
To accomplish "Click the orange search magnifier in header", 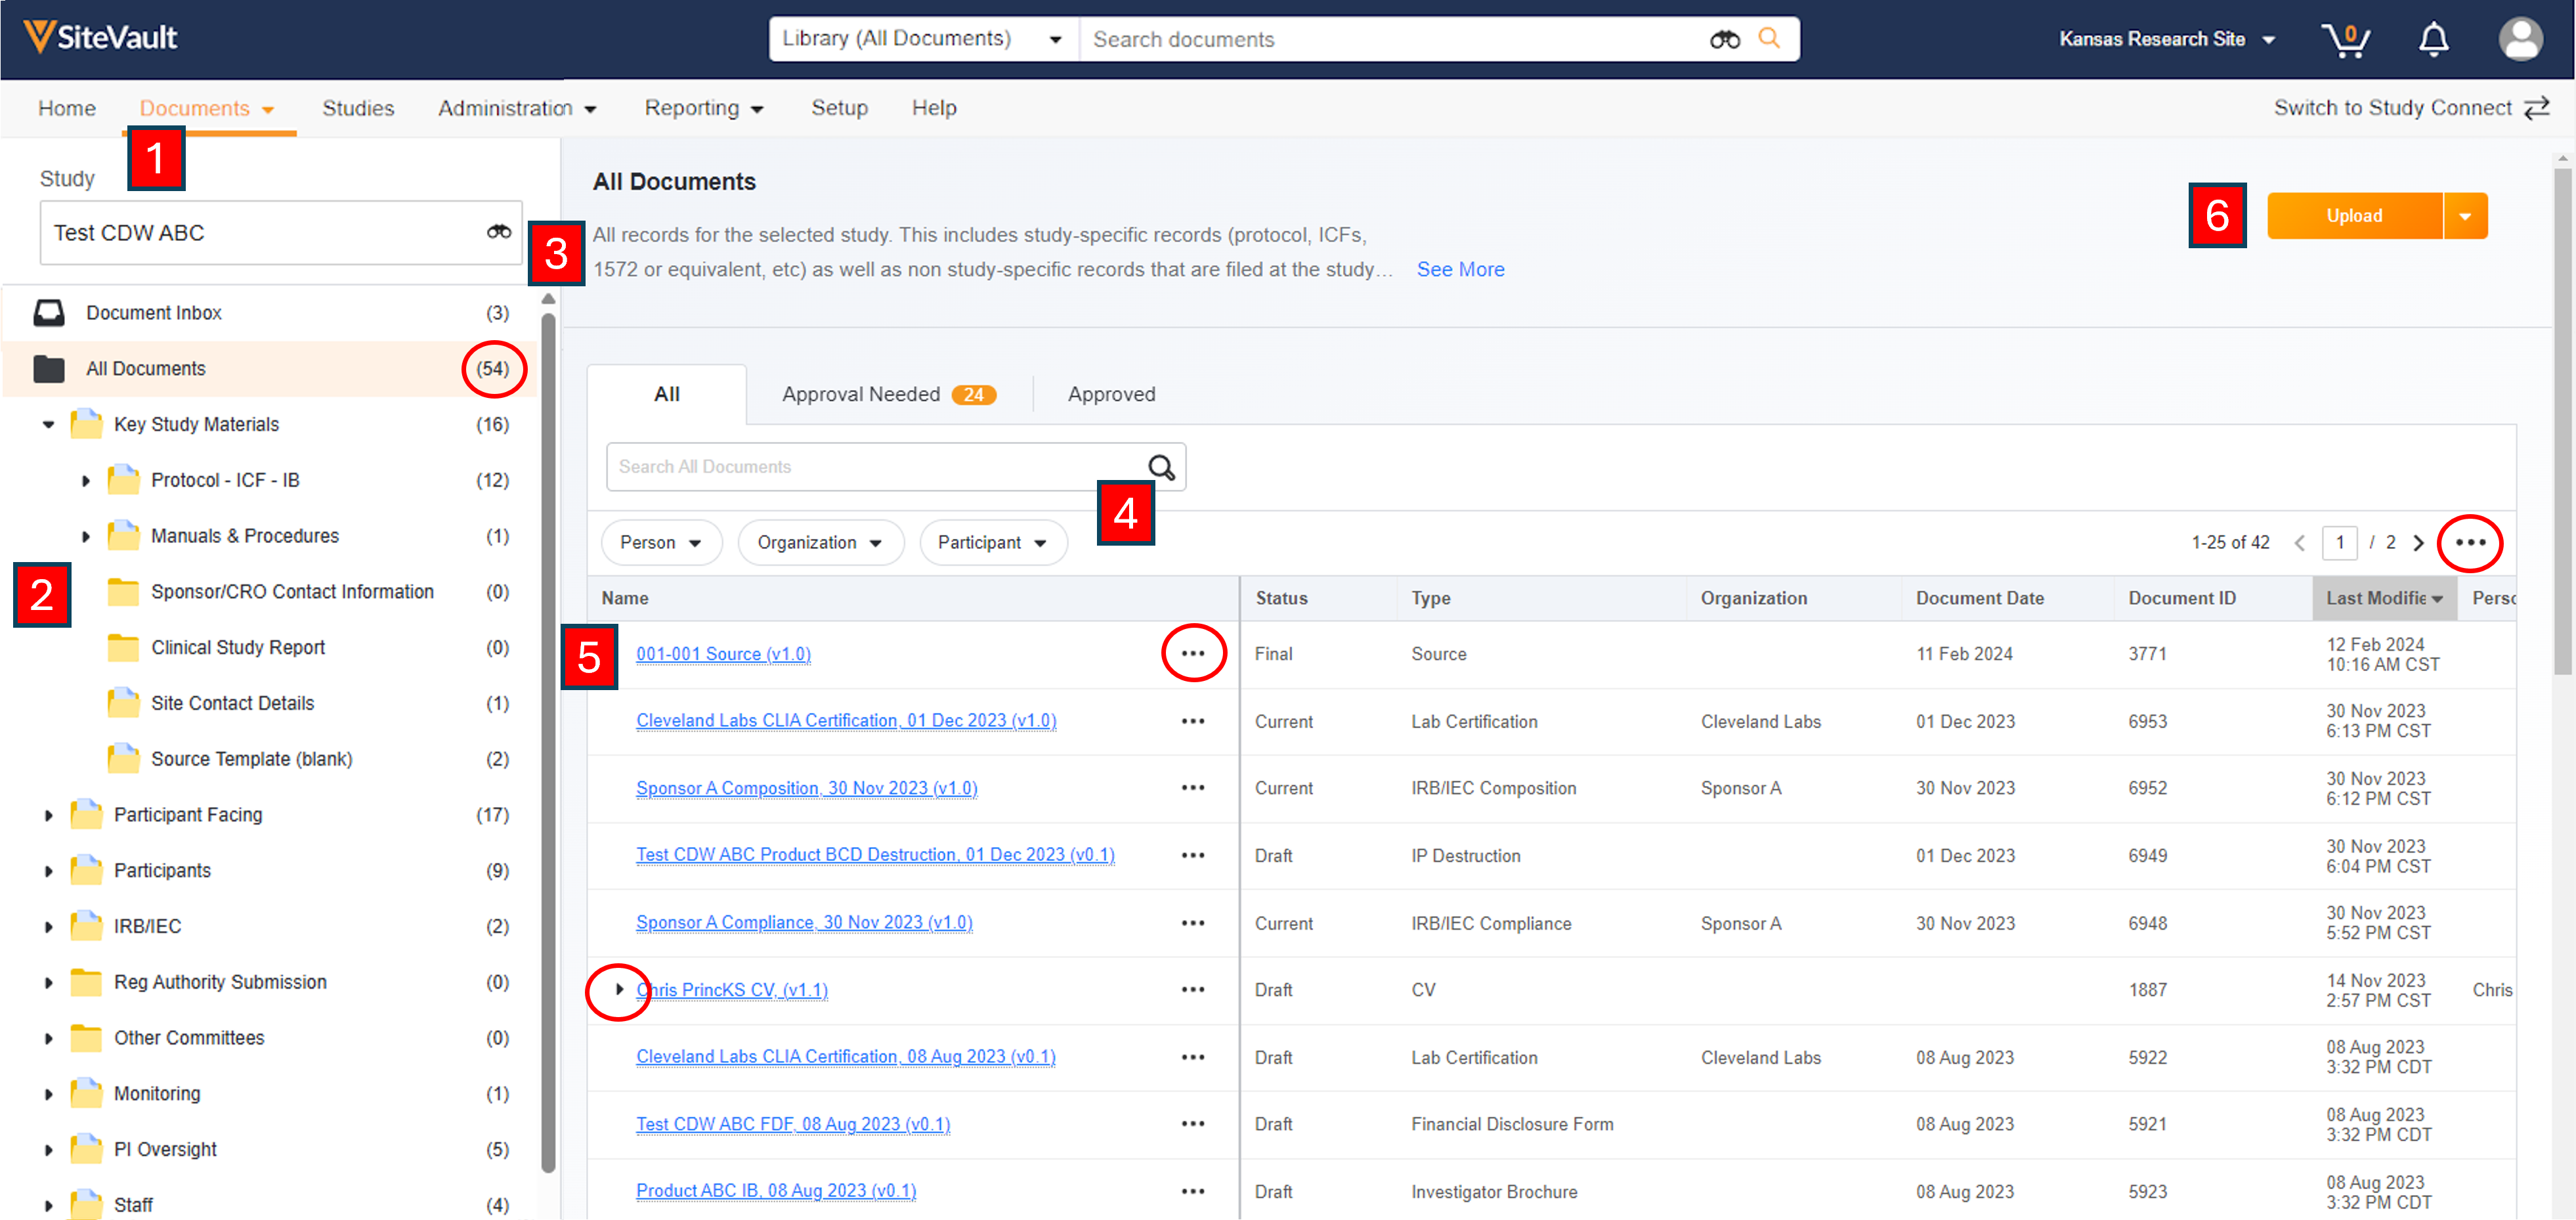I will pos(1769,39).
